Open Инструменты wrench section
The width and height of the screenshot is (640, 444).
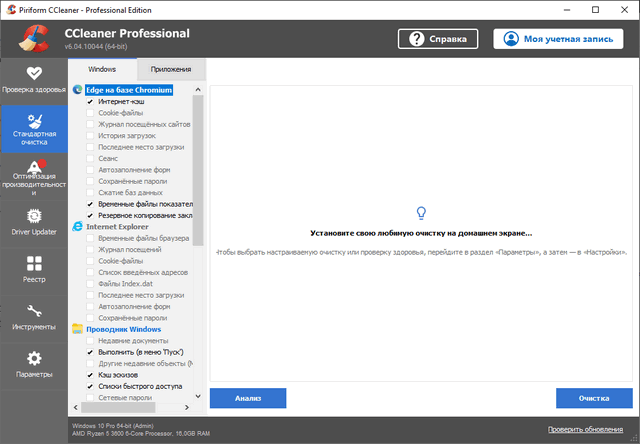34,317
